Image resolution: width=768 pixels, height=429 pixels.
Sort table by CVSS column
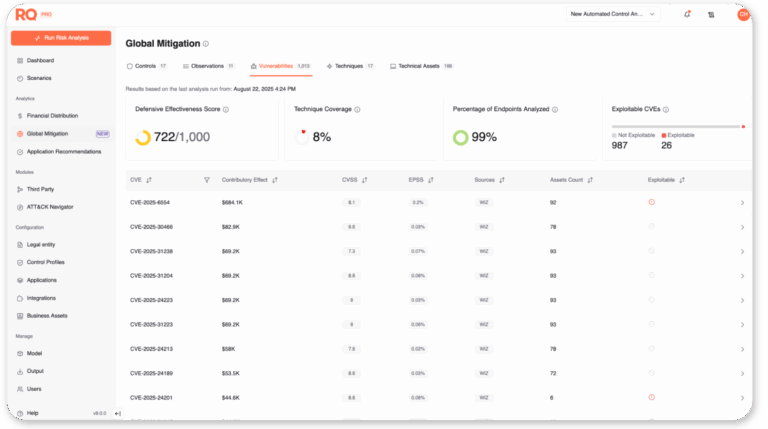pos(364,180)
